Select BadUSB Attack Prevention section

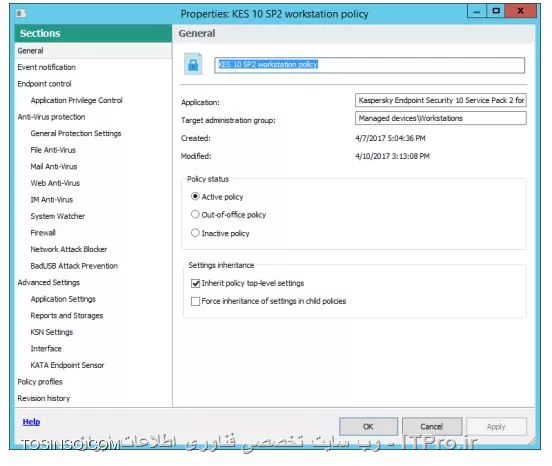[x=74, y=266]
